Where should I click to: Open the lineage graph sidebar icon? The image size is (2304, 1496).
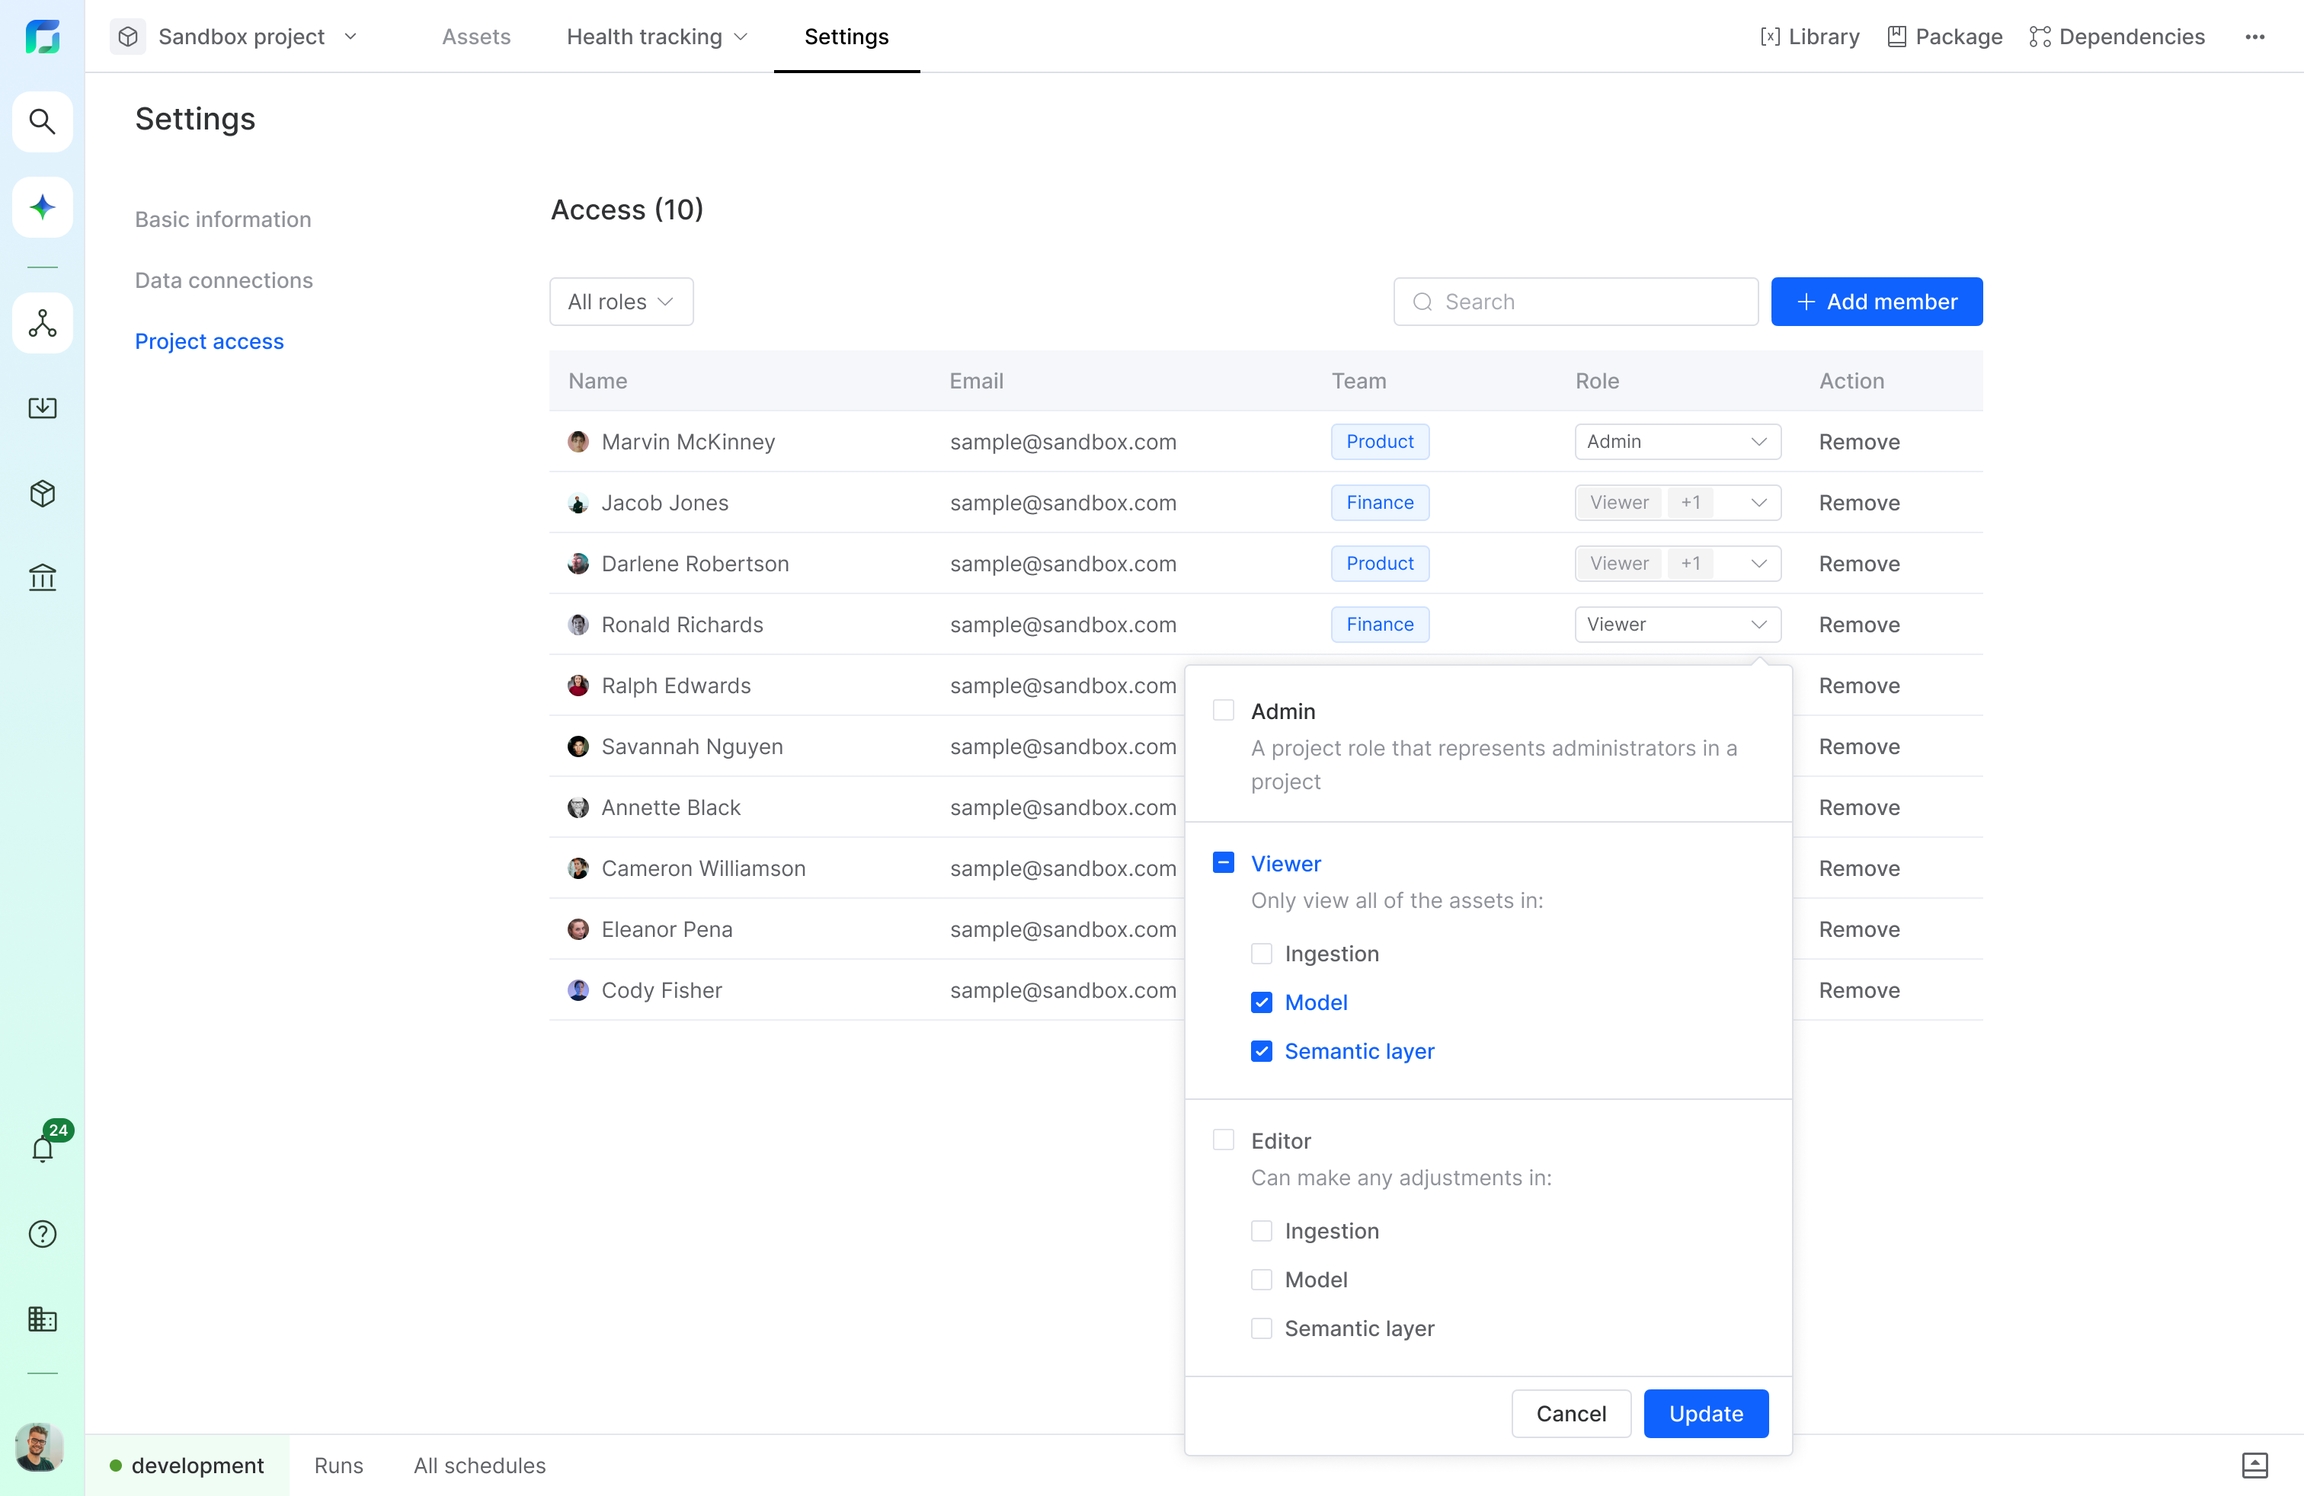(x=42, y=323)
